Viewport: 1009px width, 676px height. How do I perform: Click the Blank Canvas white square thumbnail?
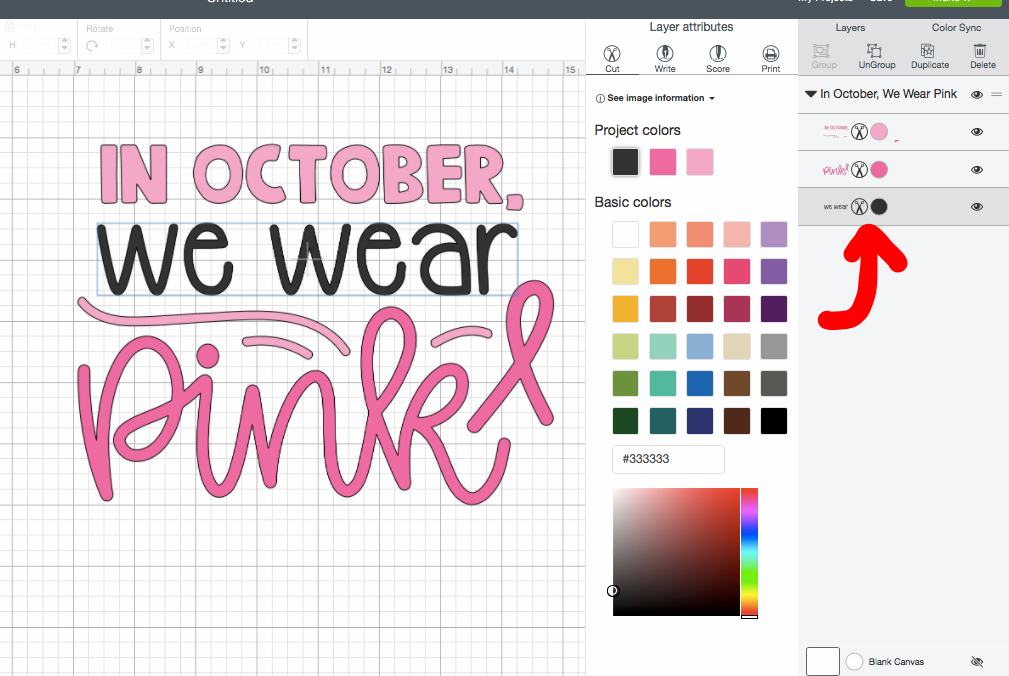(x=822, y=661)
